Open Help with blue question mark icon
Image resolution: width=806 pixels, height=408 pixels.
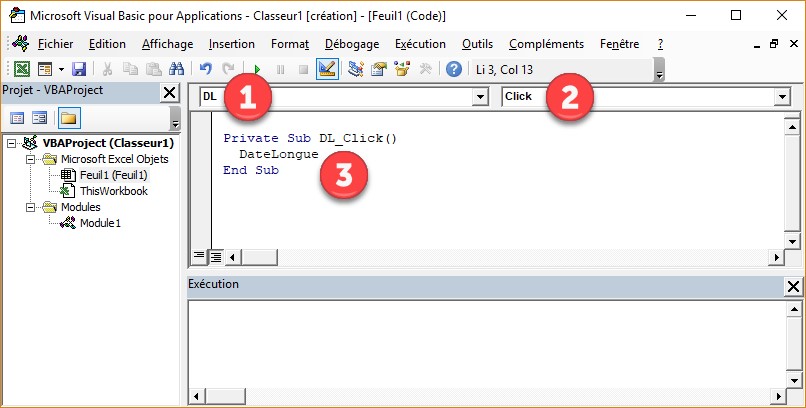click(x=454, y=69)
